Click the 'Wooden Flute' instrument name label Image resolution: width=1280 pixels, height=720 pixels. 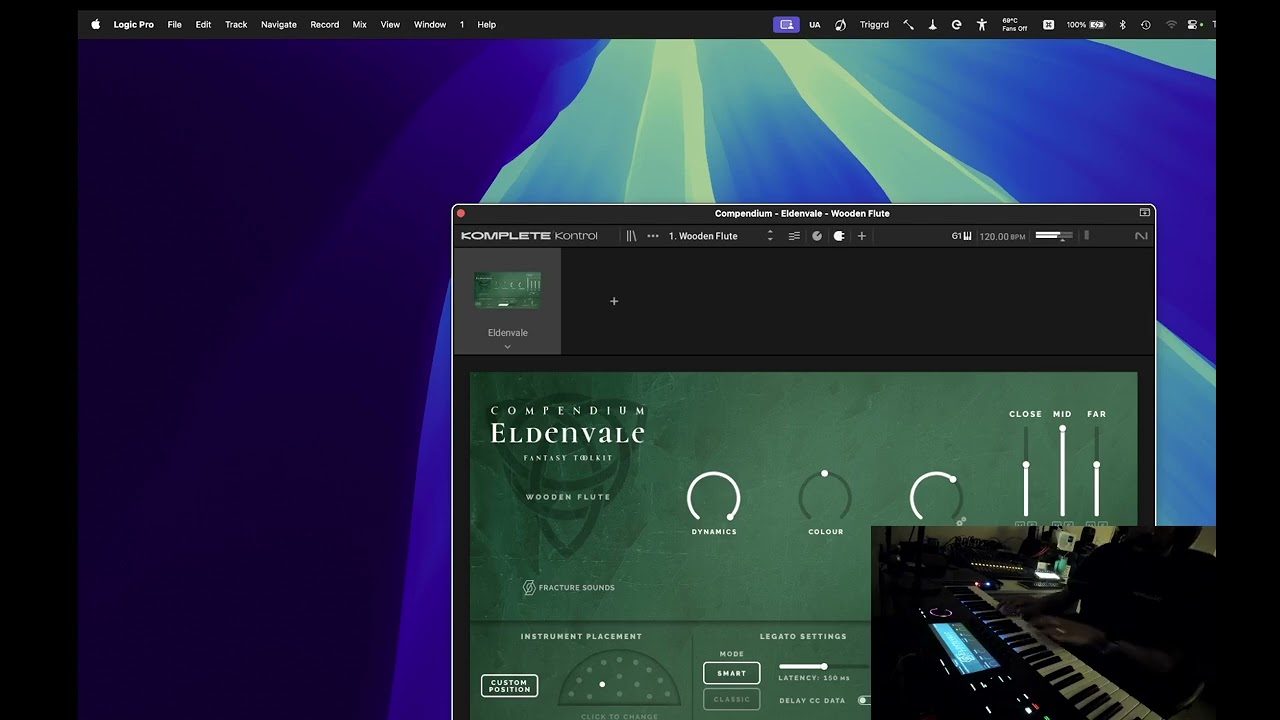point(568,497)
